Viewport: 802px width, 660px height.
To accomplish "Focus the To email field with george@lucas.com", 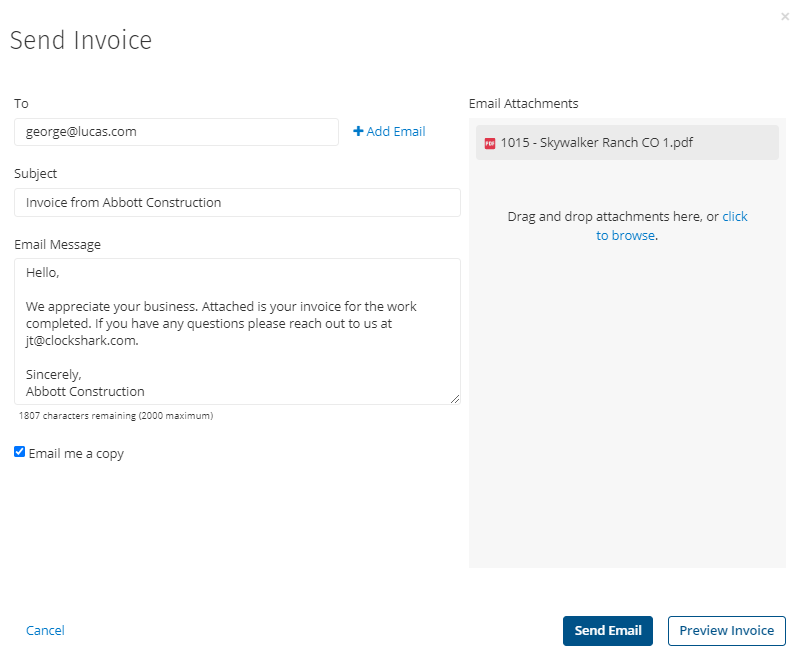I will [x=176, y=132].
